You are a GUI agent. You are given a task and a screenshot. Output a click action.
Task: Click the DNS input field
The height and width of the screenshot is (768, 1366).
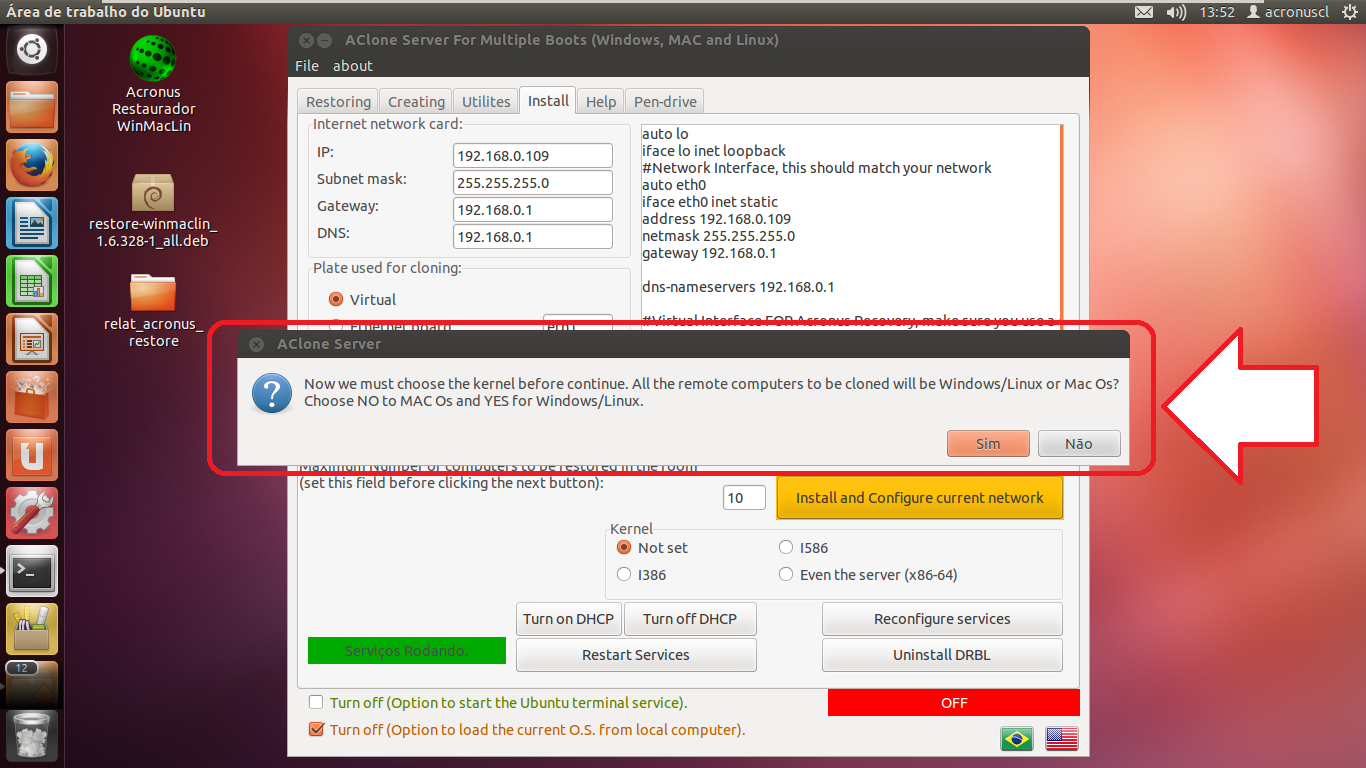coord(532,236)
